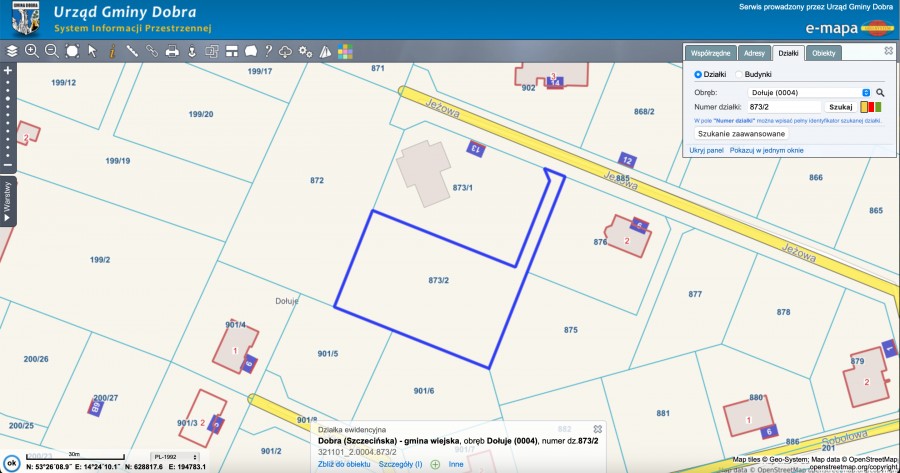Switch to the Współrzędne tab

711,53
